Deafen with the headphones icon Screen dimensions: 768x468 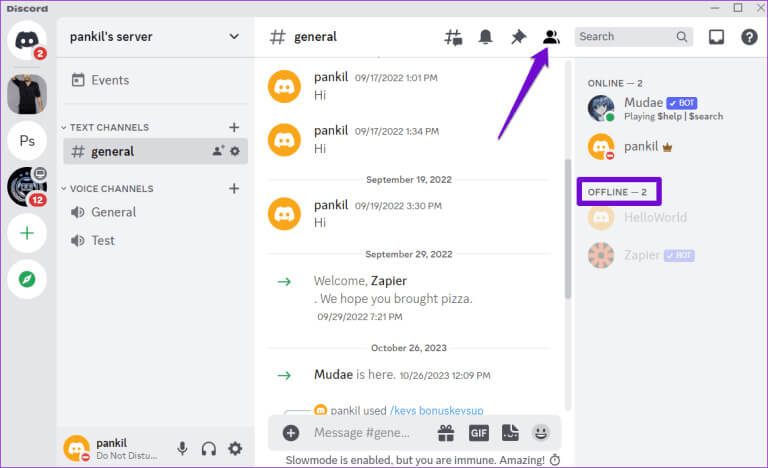(x=209, y=448)
